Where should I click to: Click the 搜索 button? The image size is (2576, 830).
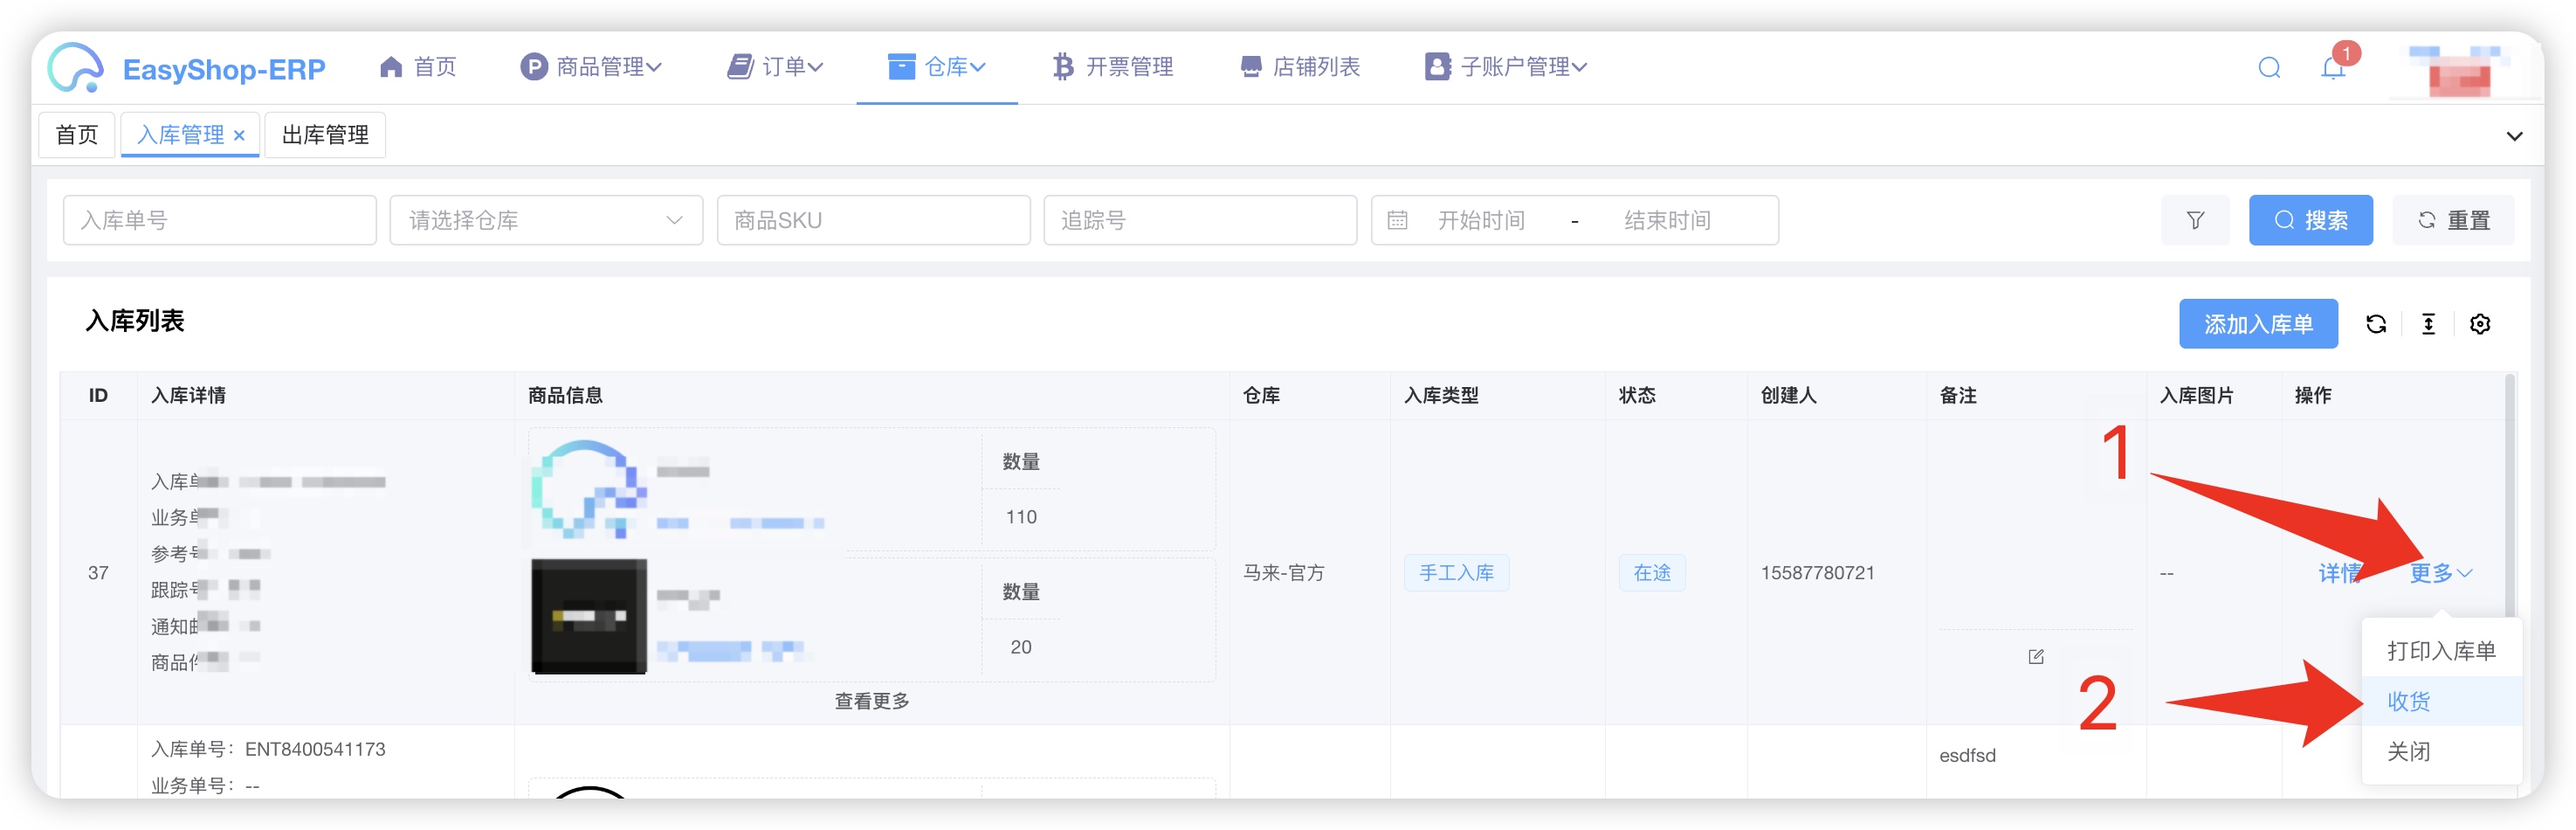pyautogui.click(x=2310, y=220)
